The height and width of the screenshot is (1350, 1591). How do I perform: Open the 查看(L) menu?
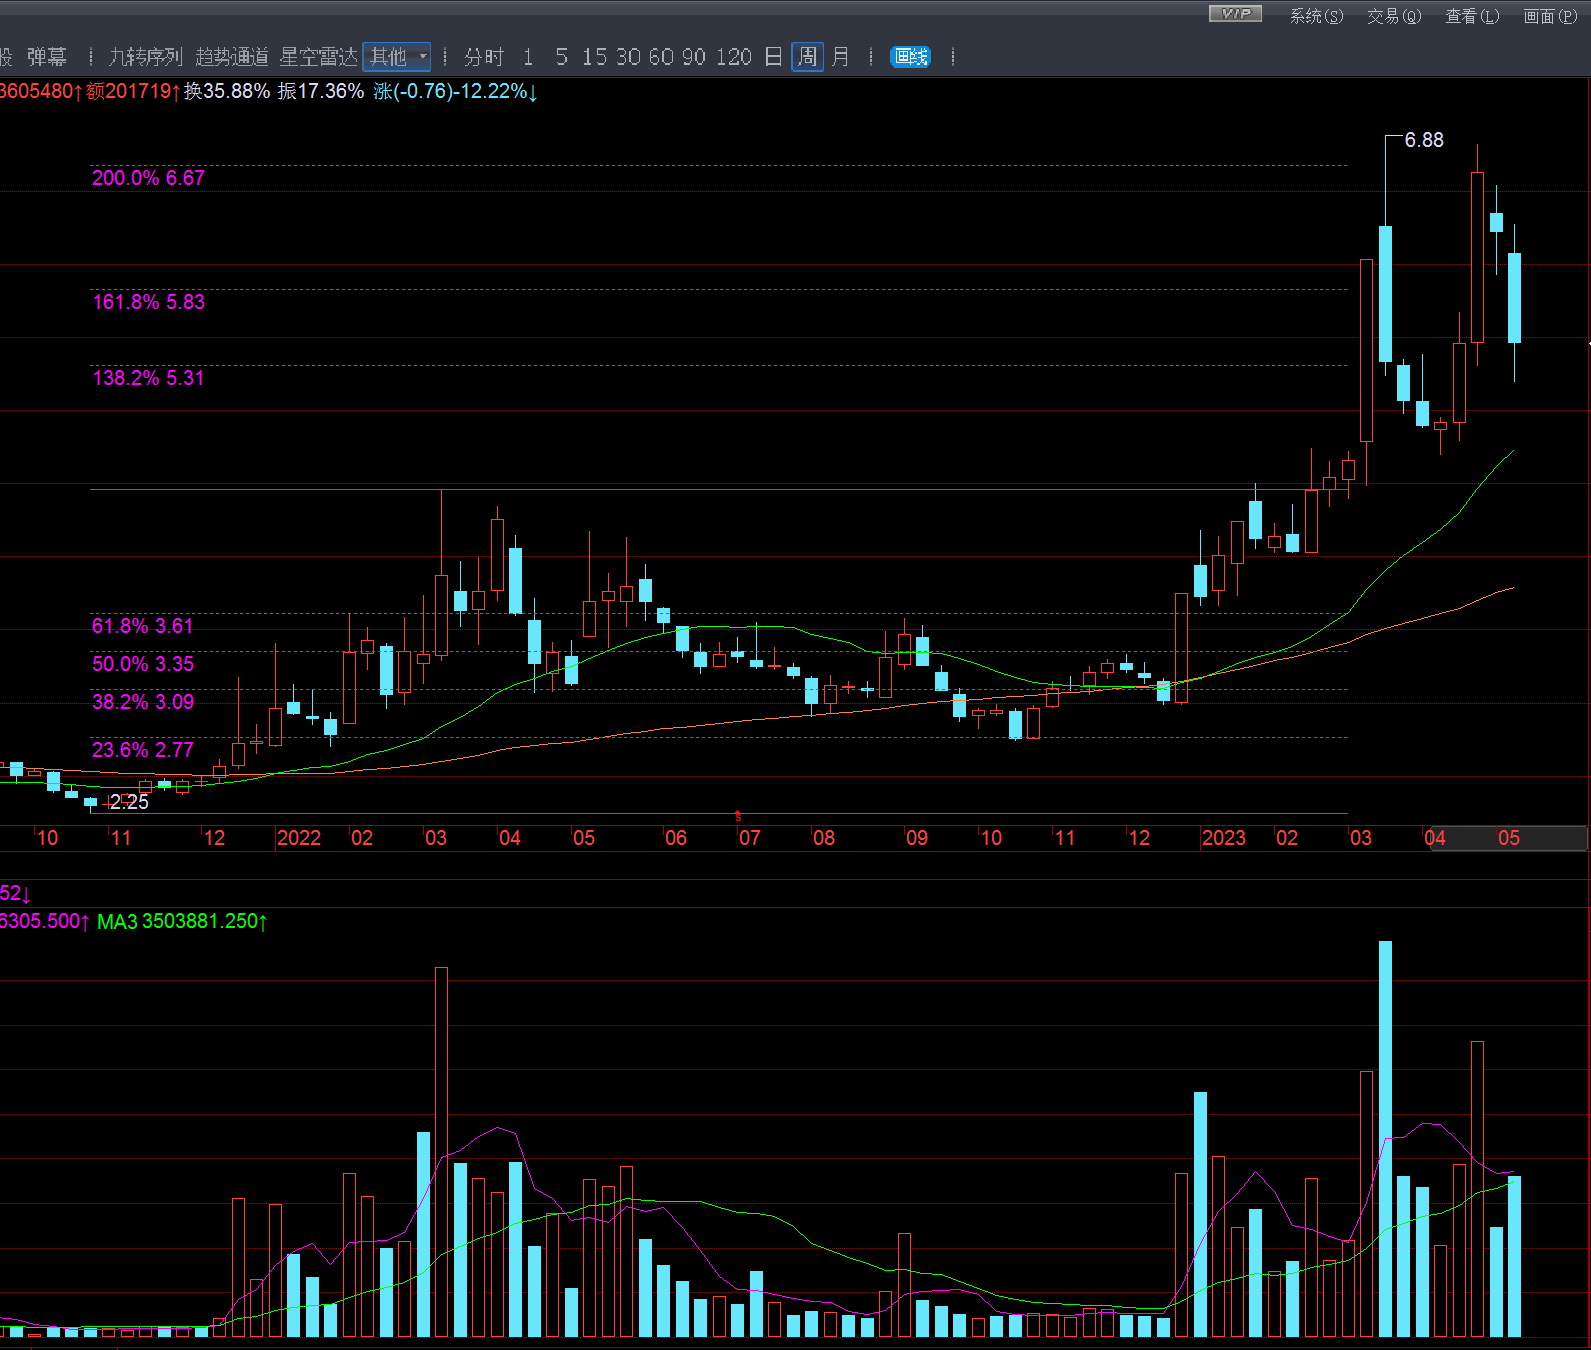pyautogui.click(x=1472, y=16)
